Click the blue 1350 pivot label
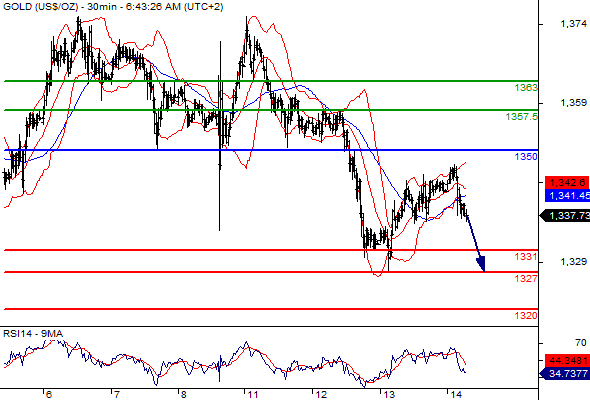Viewport: 590px width, 400px height. pyautogui.click(x=526, y=157)
